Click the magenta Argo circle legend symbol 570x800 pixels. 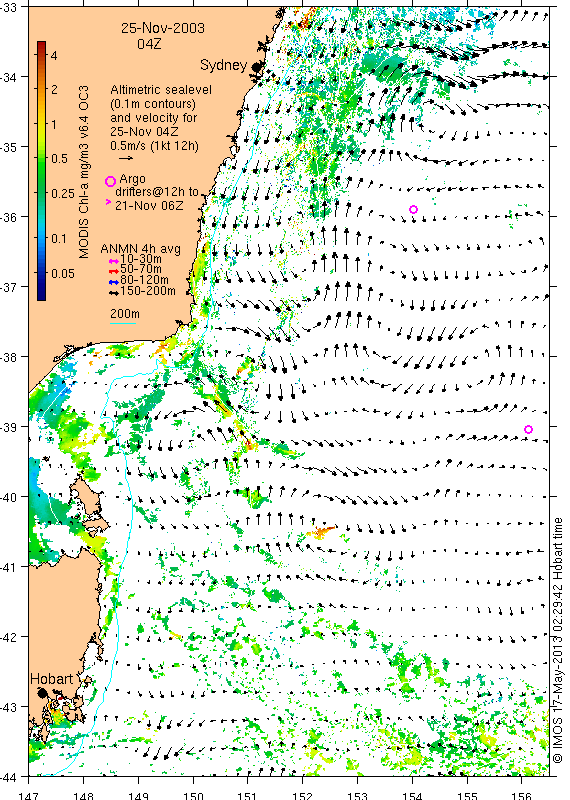point(110,181)
